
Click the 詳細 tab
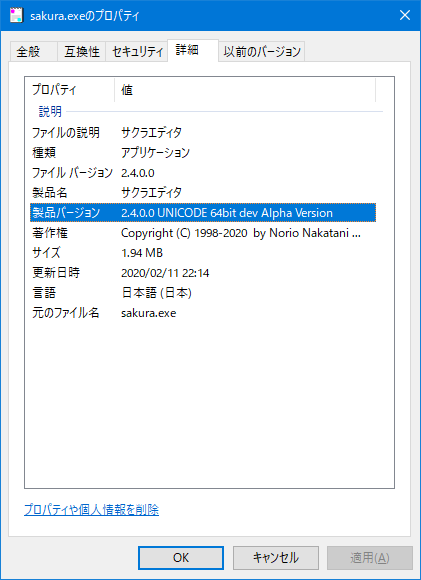pos(193,50)
